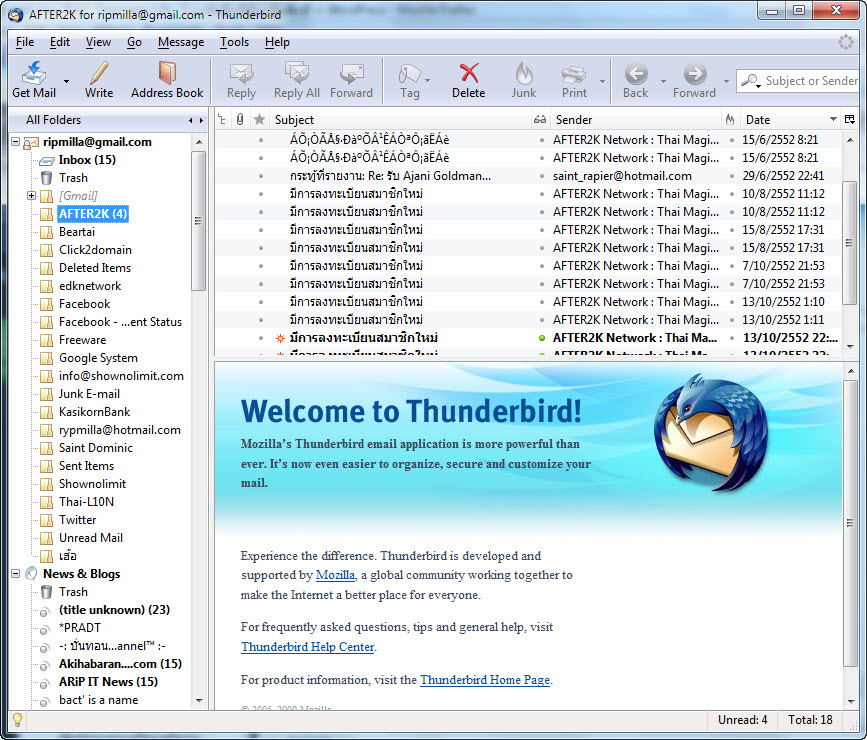
Task: Click the Tag toolbar icon
Action: (409, 79)
